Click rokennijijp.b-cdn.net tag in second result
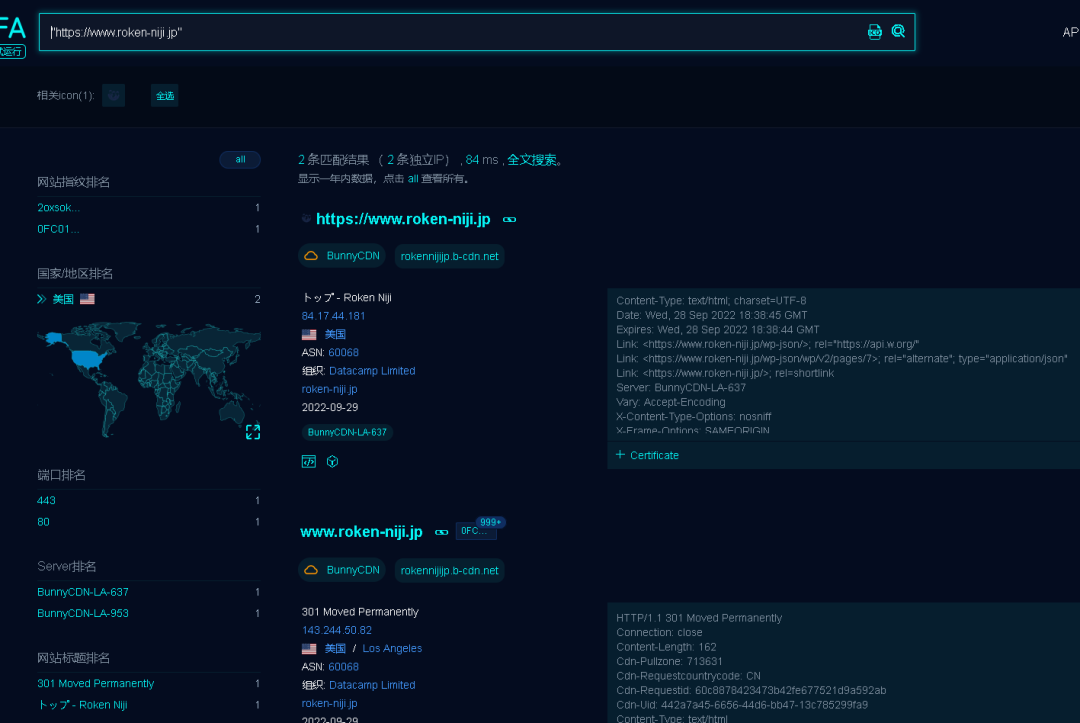The image size is (1080, 723). point(449,570)
